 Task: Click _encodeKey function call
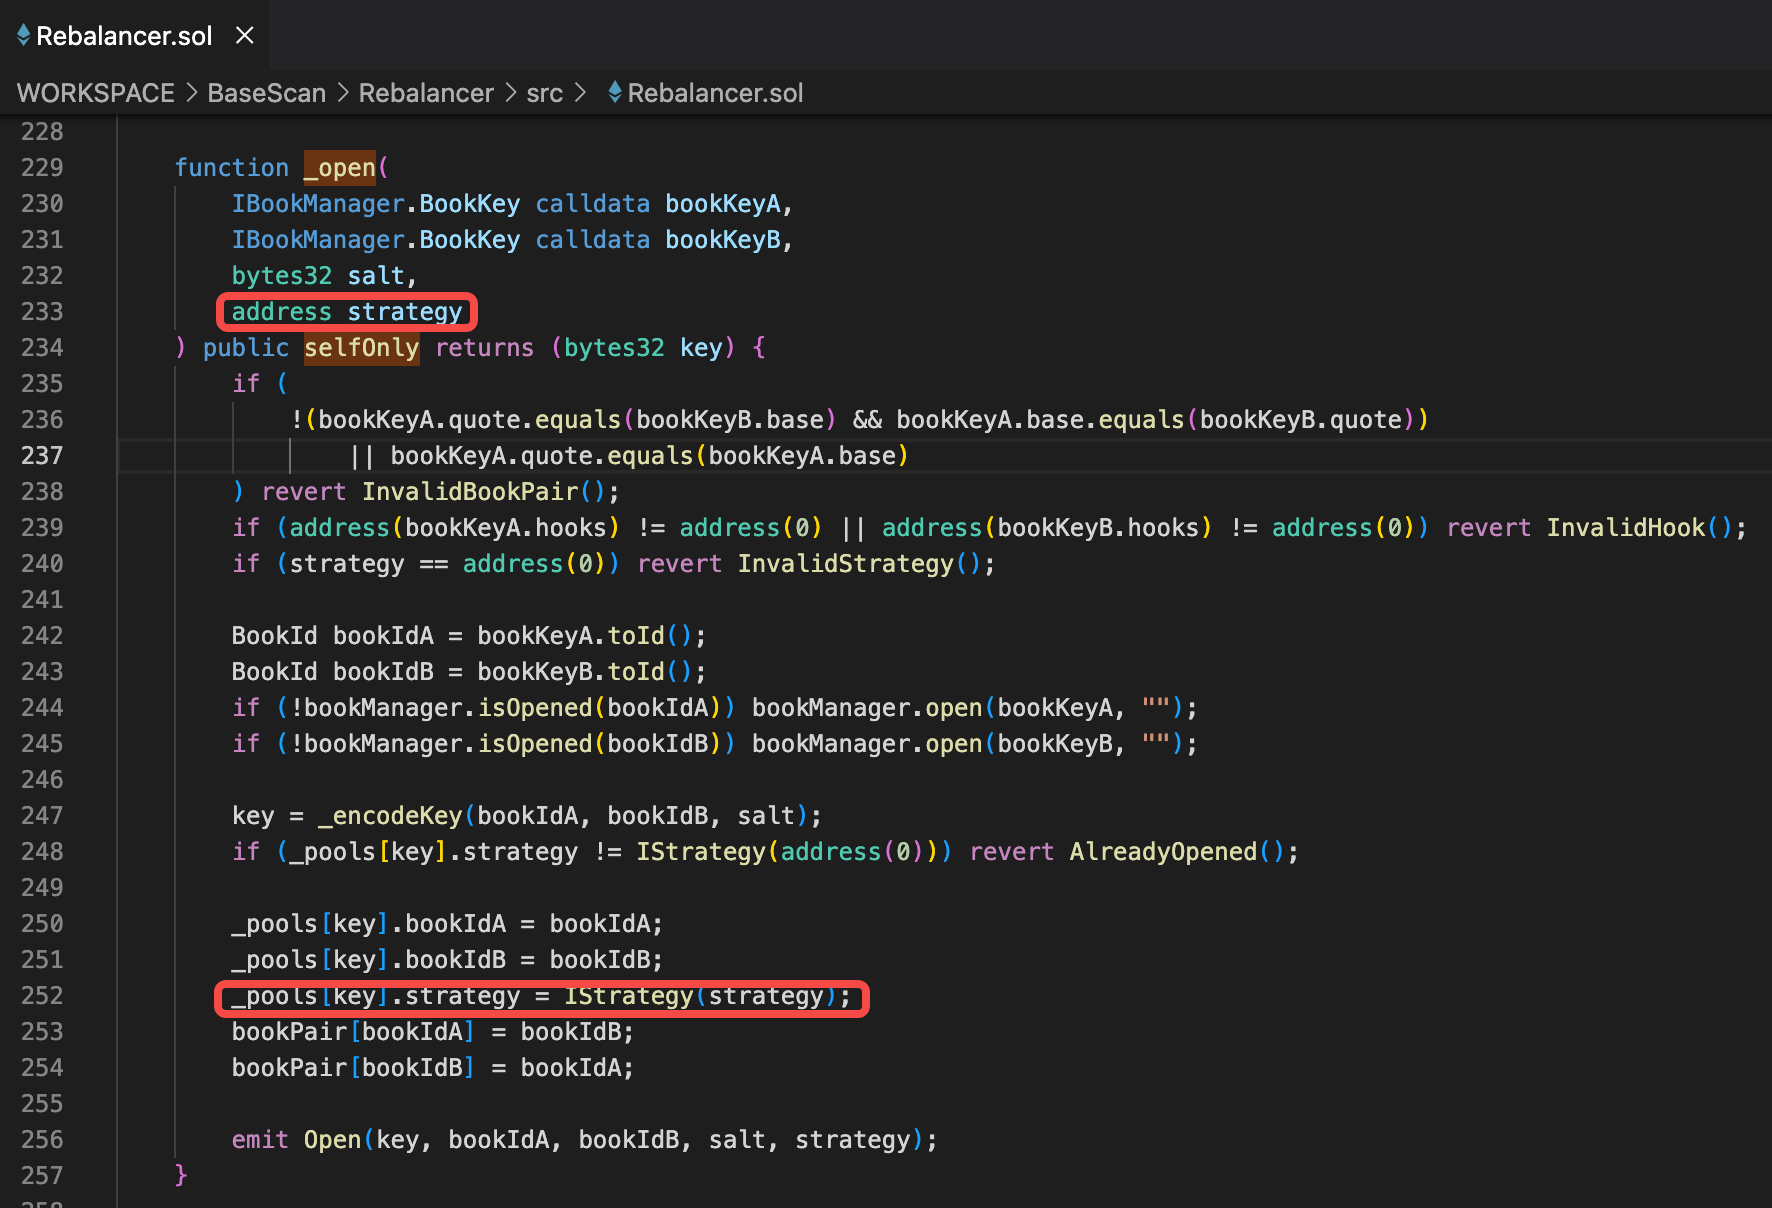(390, 816)
